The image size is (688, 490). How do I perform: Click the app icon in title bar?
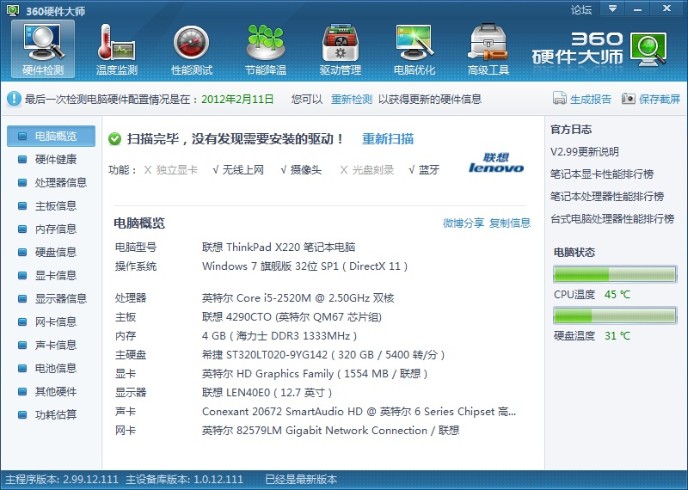point(13,10)
